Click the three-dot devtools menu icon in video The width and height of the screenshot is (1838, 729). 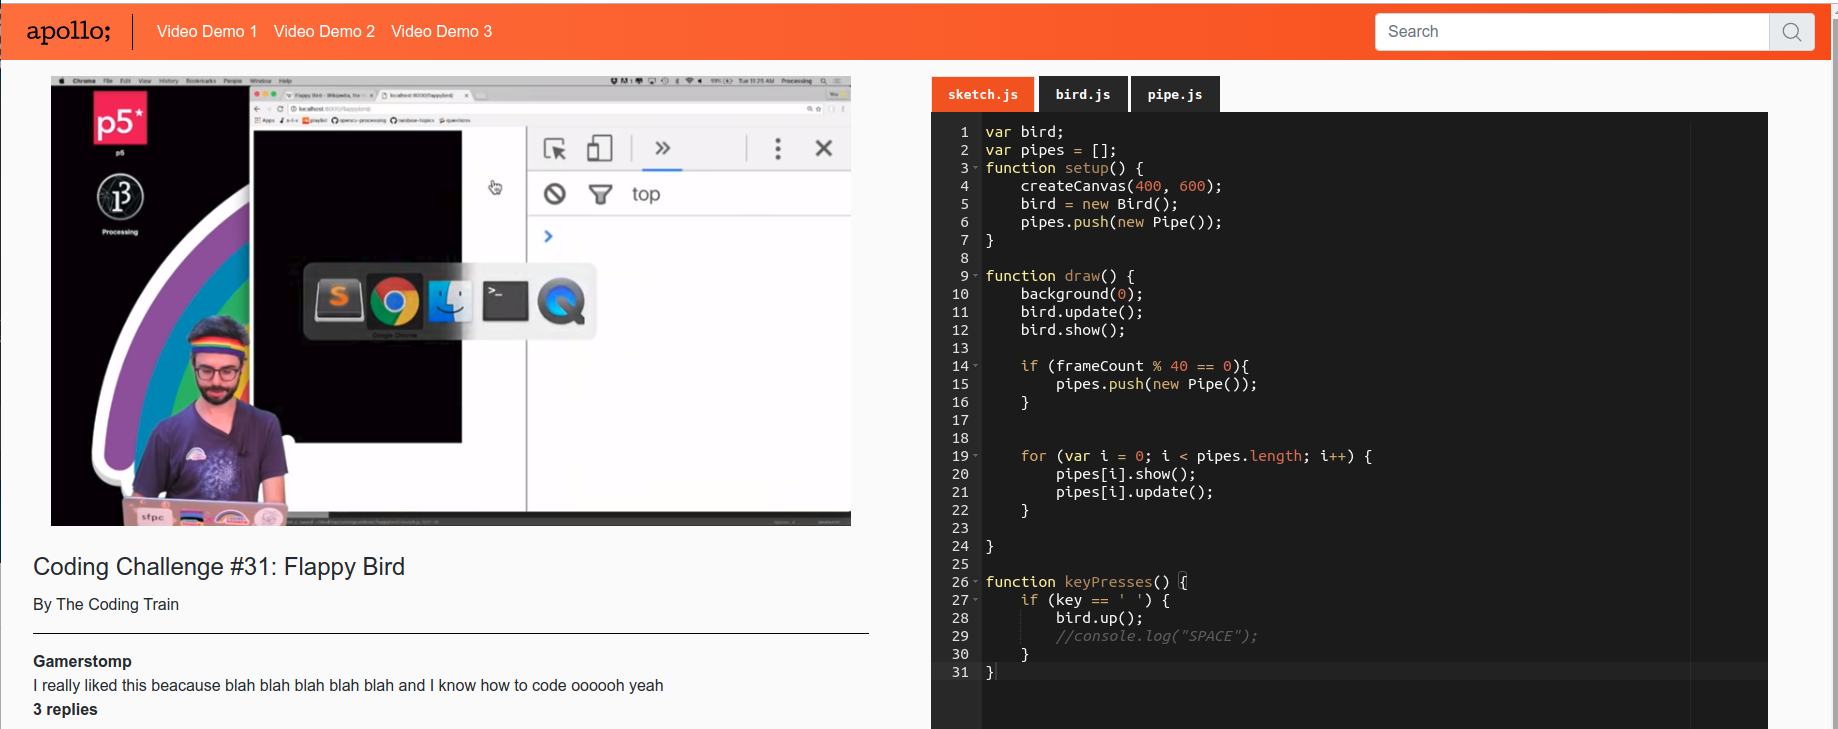[778, 149]
